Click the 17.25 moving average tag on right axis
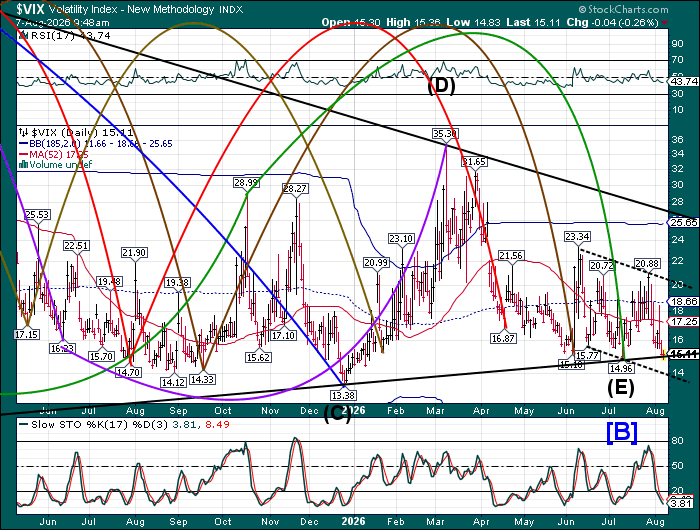 pyautogui.click(x=683, y=321)
